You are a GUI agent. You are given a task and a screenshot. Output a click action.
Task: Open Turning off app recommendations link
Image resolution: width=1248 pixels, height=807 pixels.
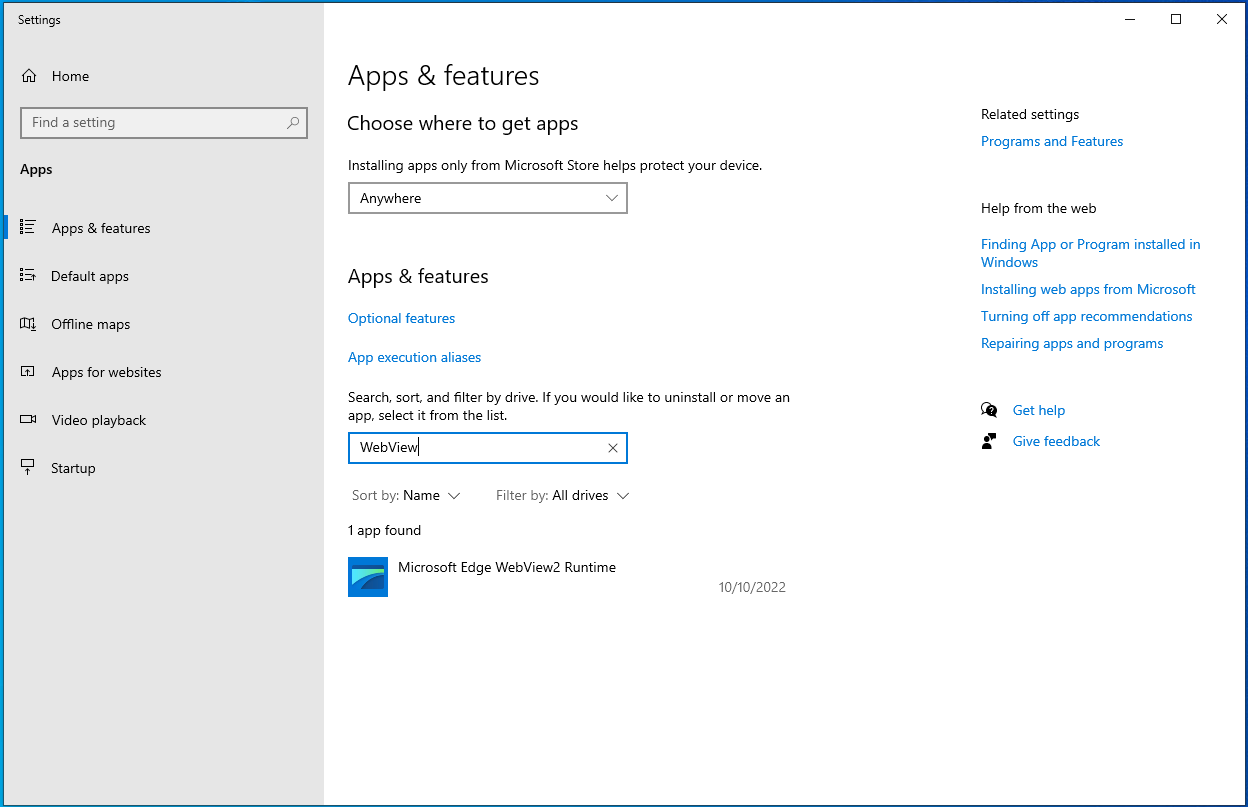point(1086,316)
